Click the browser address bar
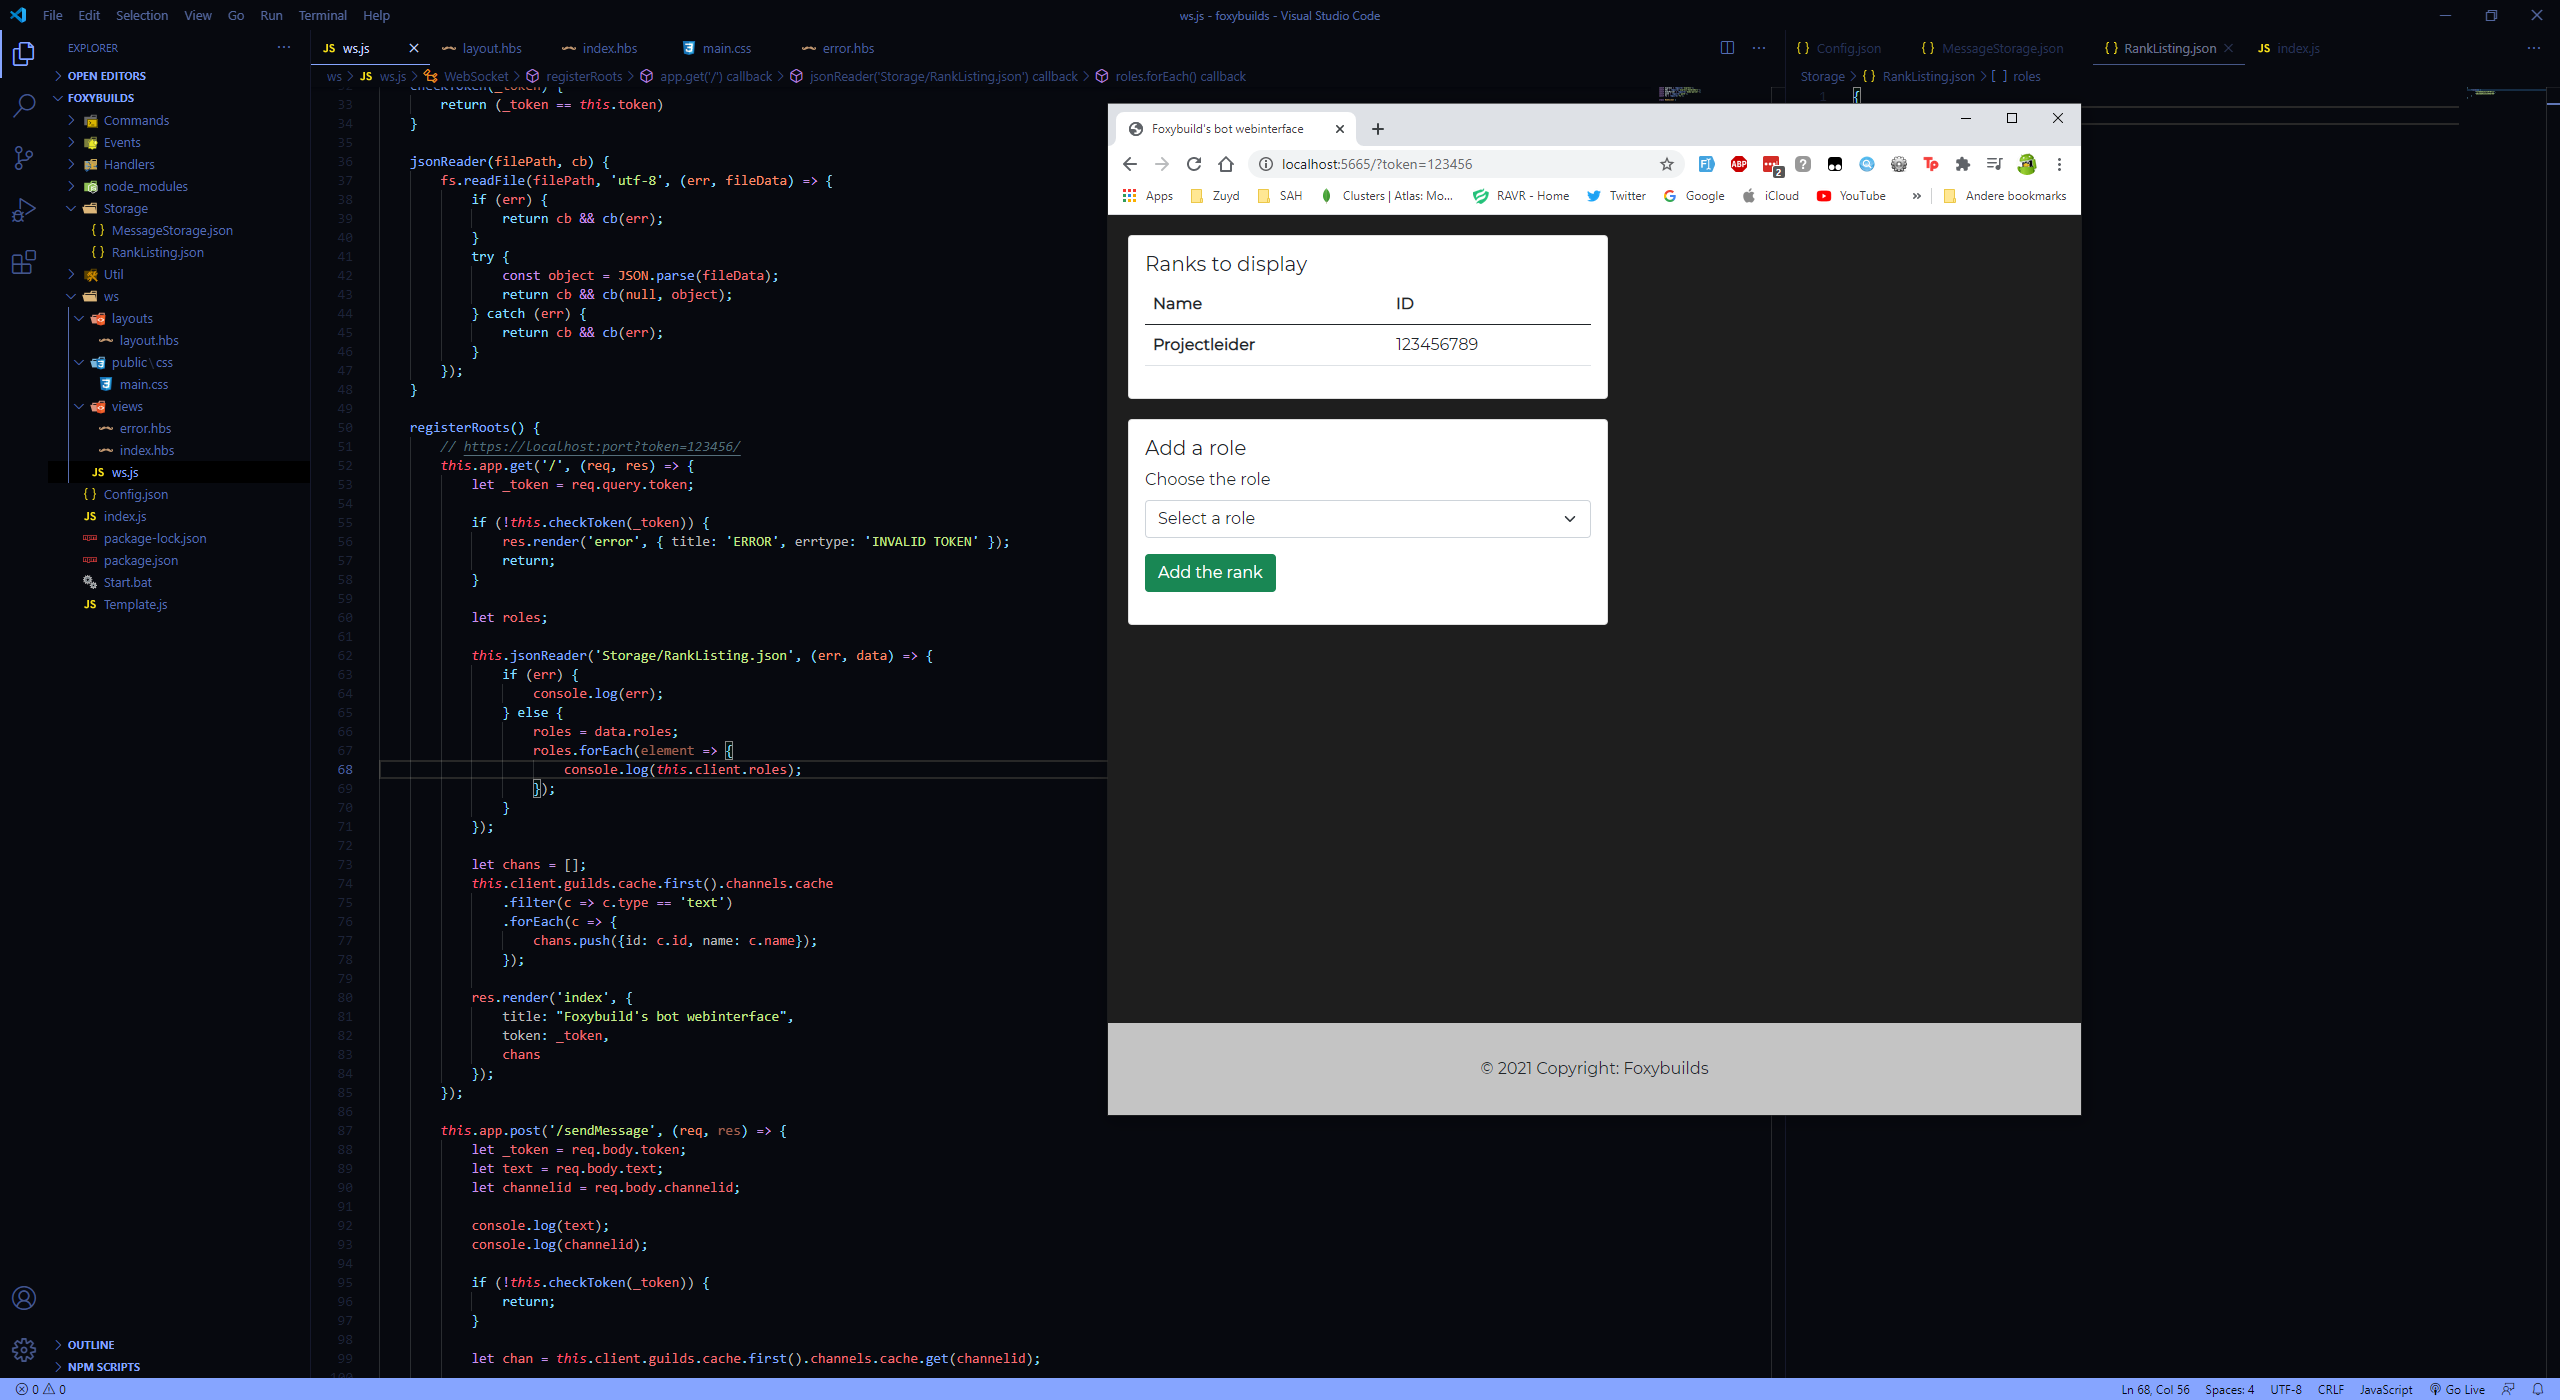Image resolution: width=2560 pixels, height=1400 pixels. coord(1450,164)
